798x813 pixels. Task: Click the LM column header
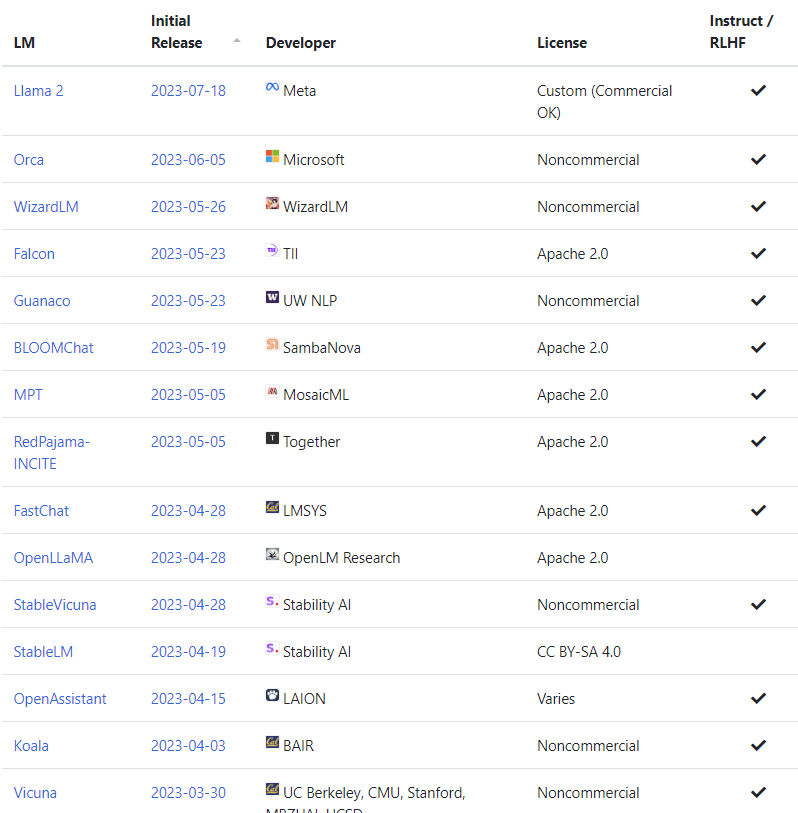24,43
